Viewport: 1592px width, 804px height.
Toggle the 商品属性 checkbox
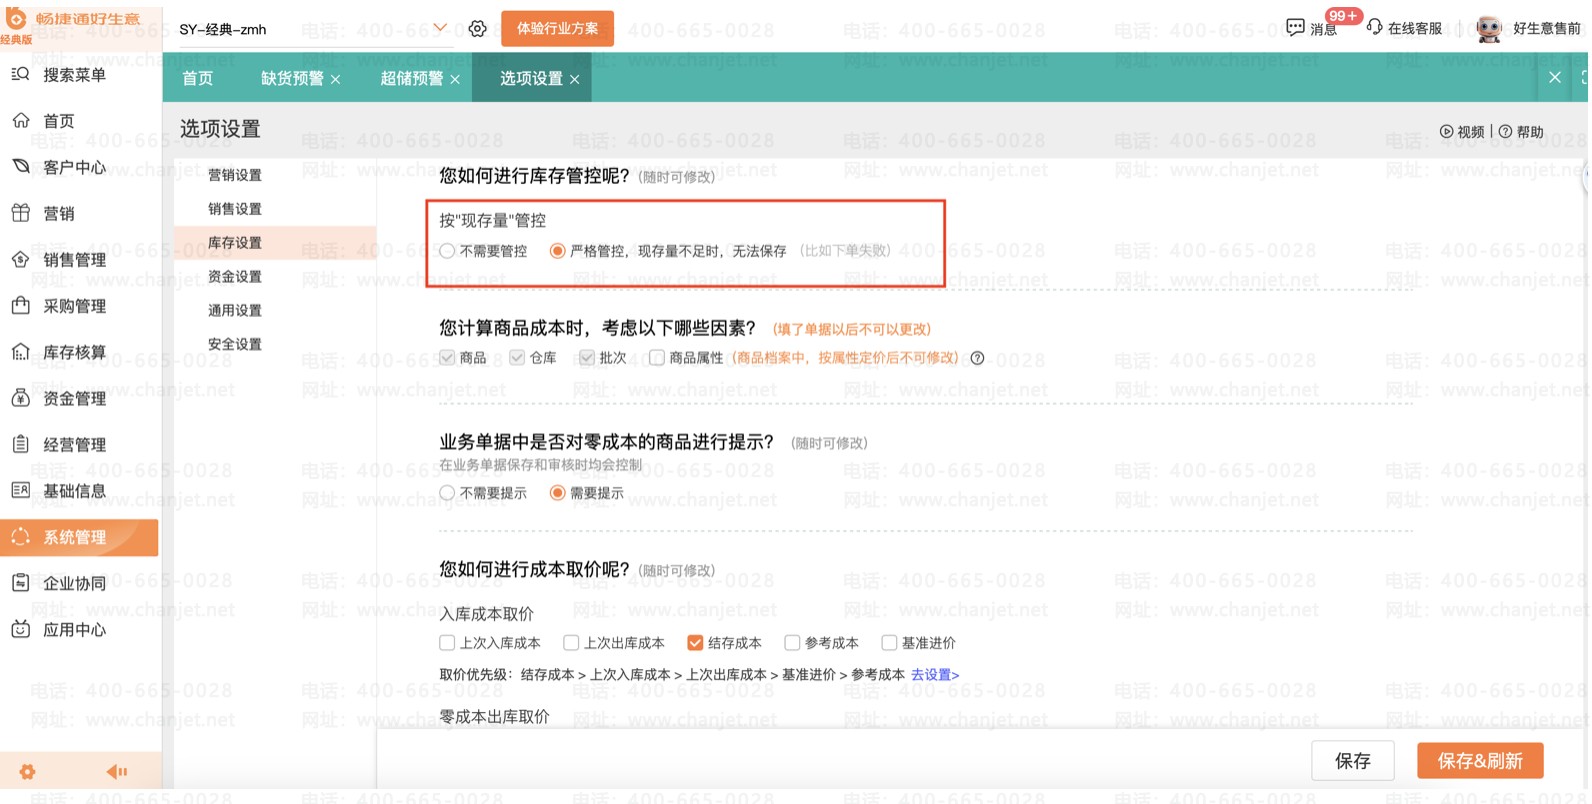coord(657,358)
